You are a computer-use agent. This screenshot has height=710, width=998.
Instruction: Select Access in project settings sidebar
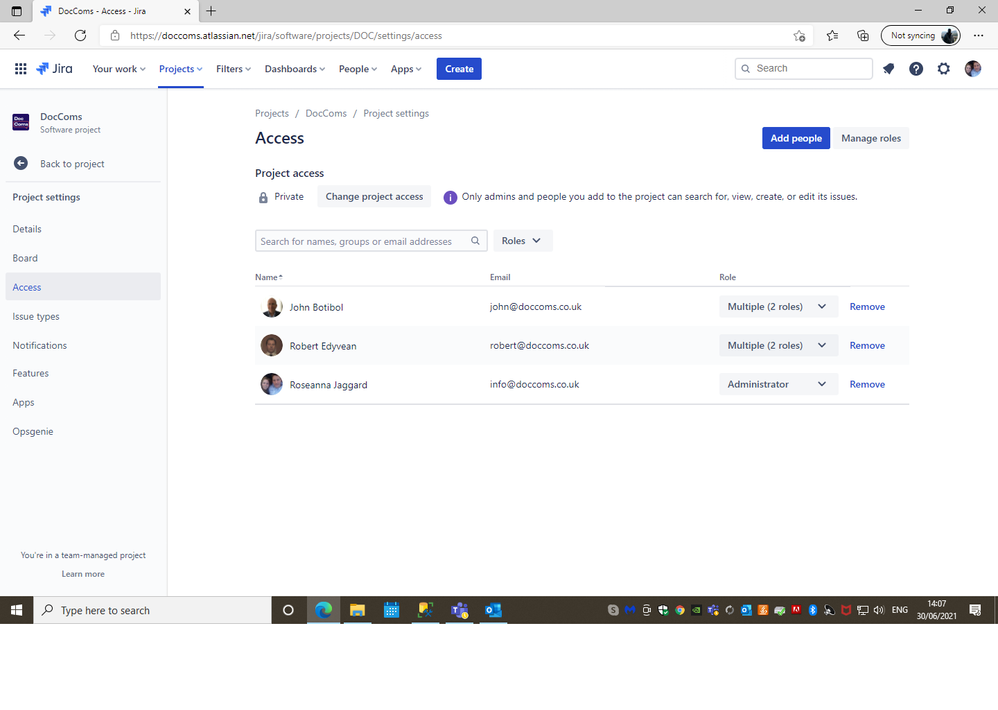(x=83, y=287)
